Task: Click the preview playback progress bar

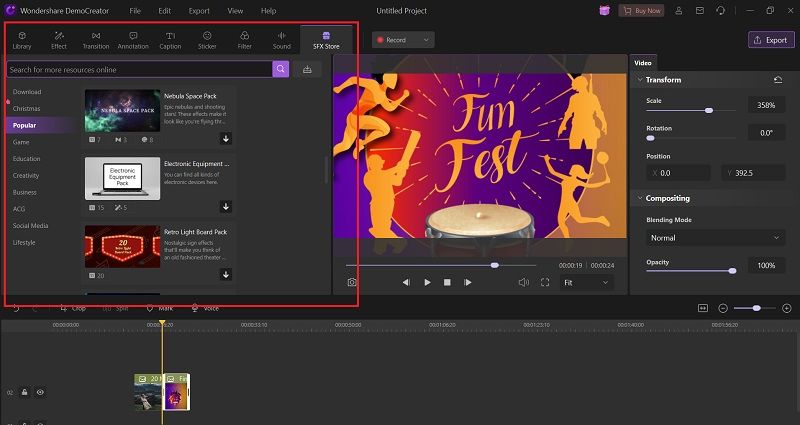Action: pos(441,265)
